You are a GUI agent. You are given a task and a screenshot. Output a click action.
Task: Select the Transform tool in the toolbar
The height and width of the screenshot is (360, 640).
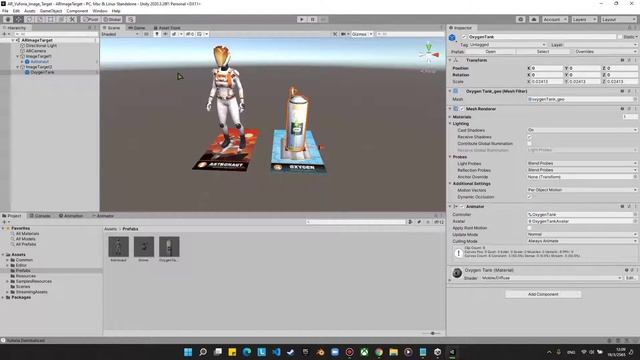coord(61,19)
